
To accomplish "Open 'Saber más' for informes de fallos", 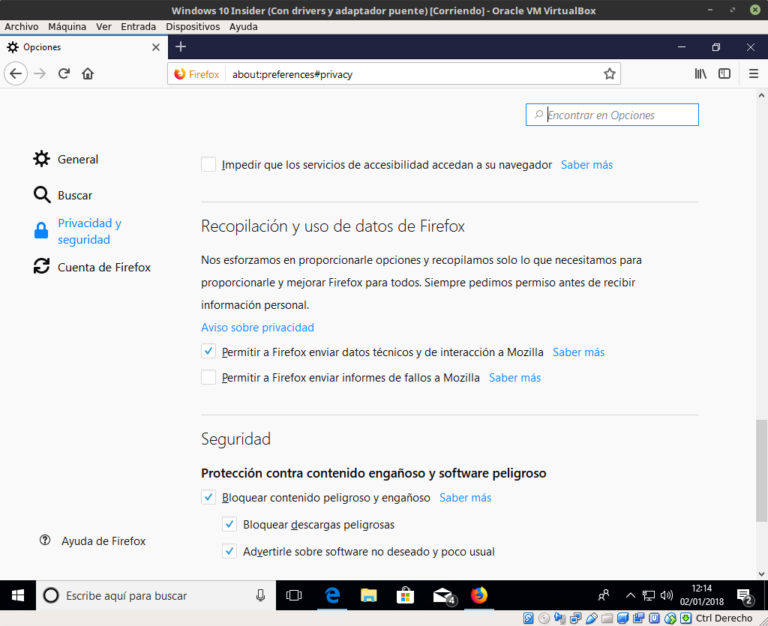I will [515, 378].
